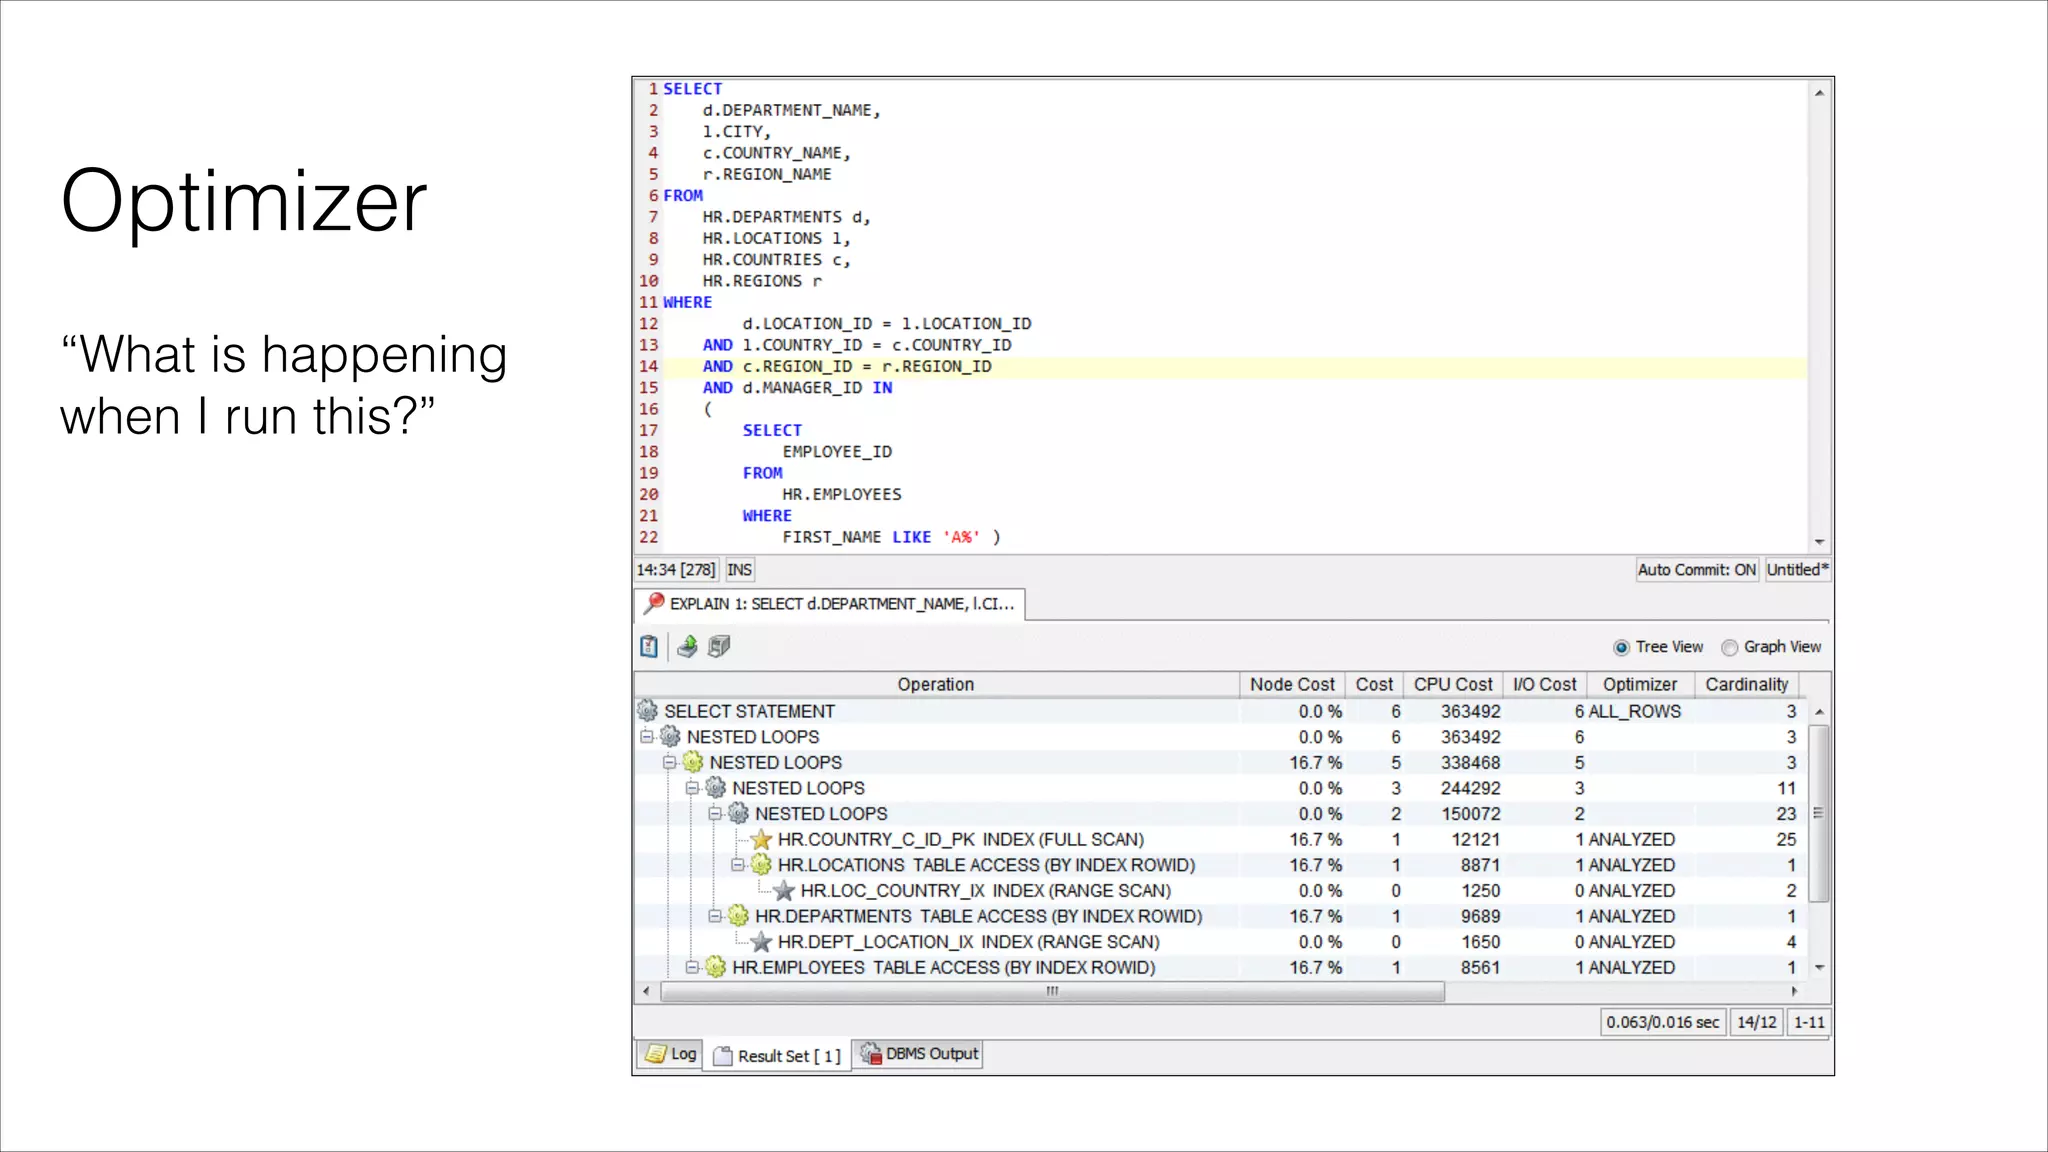Click line 1 SELECT keyword in editor
This screenshot has width=2048, height=1152.
pos(693,89)
